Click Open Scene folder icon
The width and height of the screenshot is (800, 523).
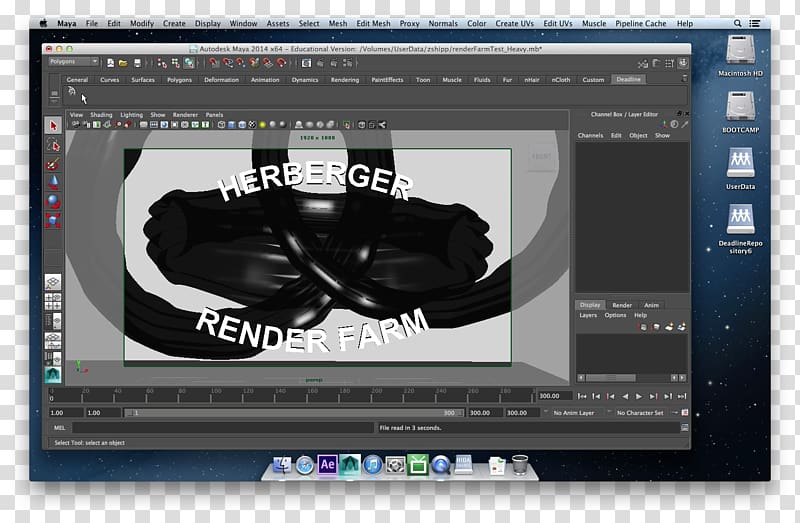pyautogui.click(x=123, y=63)
